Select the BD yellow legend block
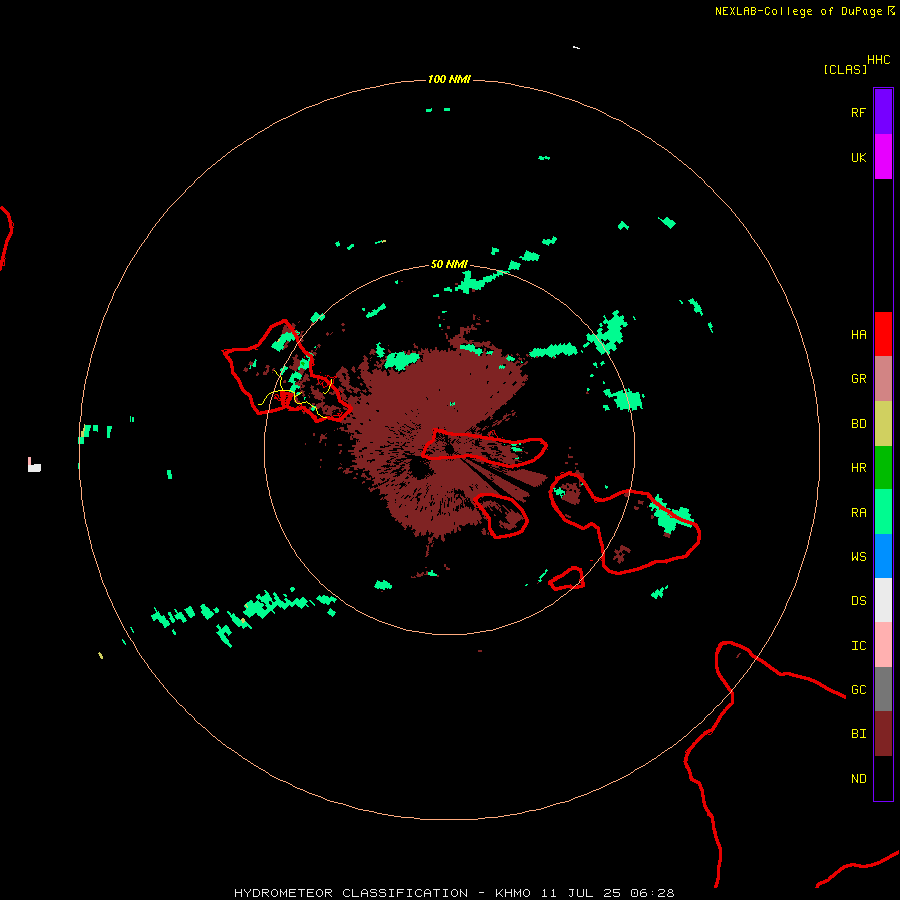Image resolution: width=900 pixels, height=900 pixels. pos(883,424)
